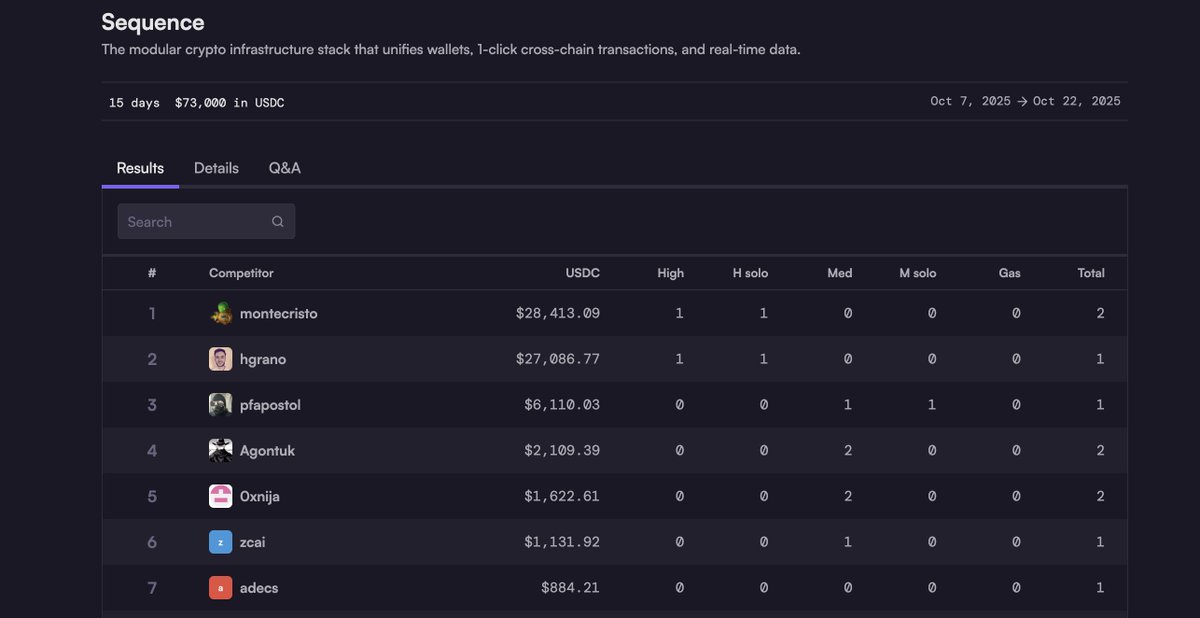Viewport: 1200px width, 618px height.
Task: Click the # rank column header
Action: pos(152,273)
